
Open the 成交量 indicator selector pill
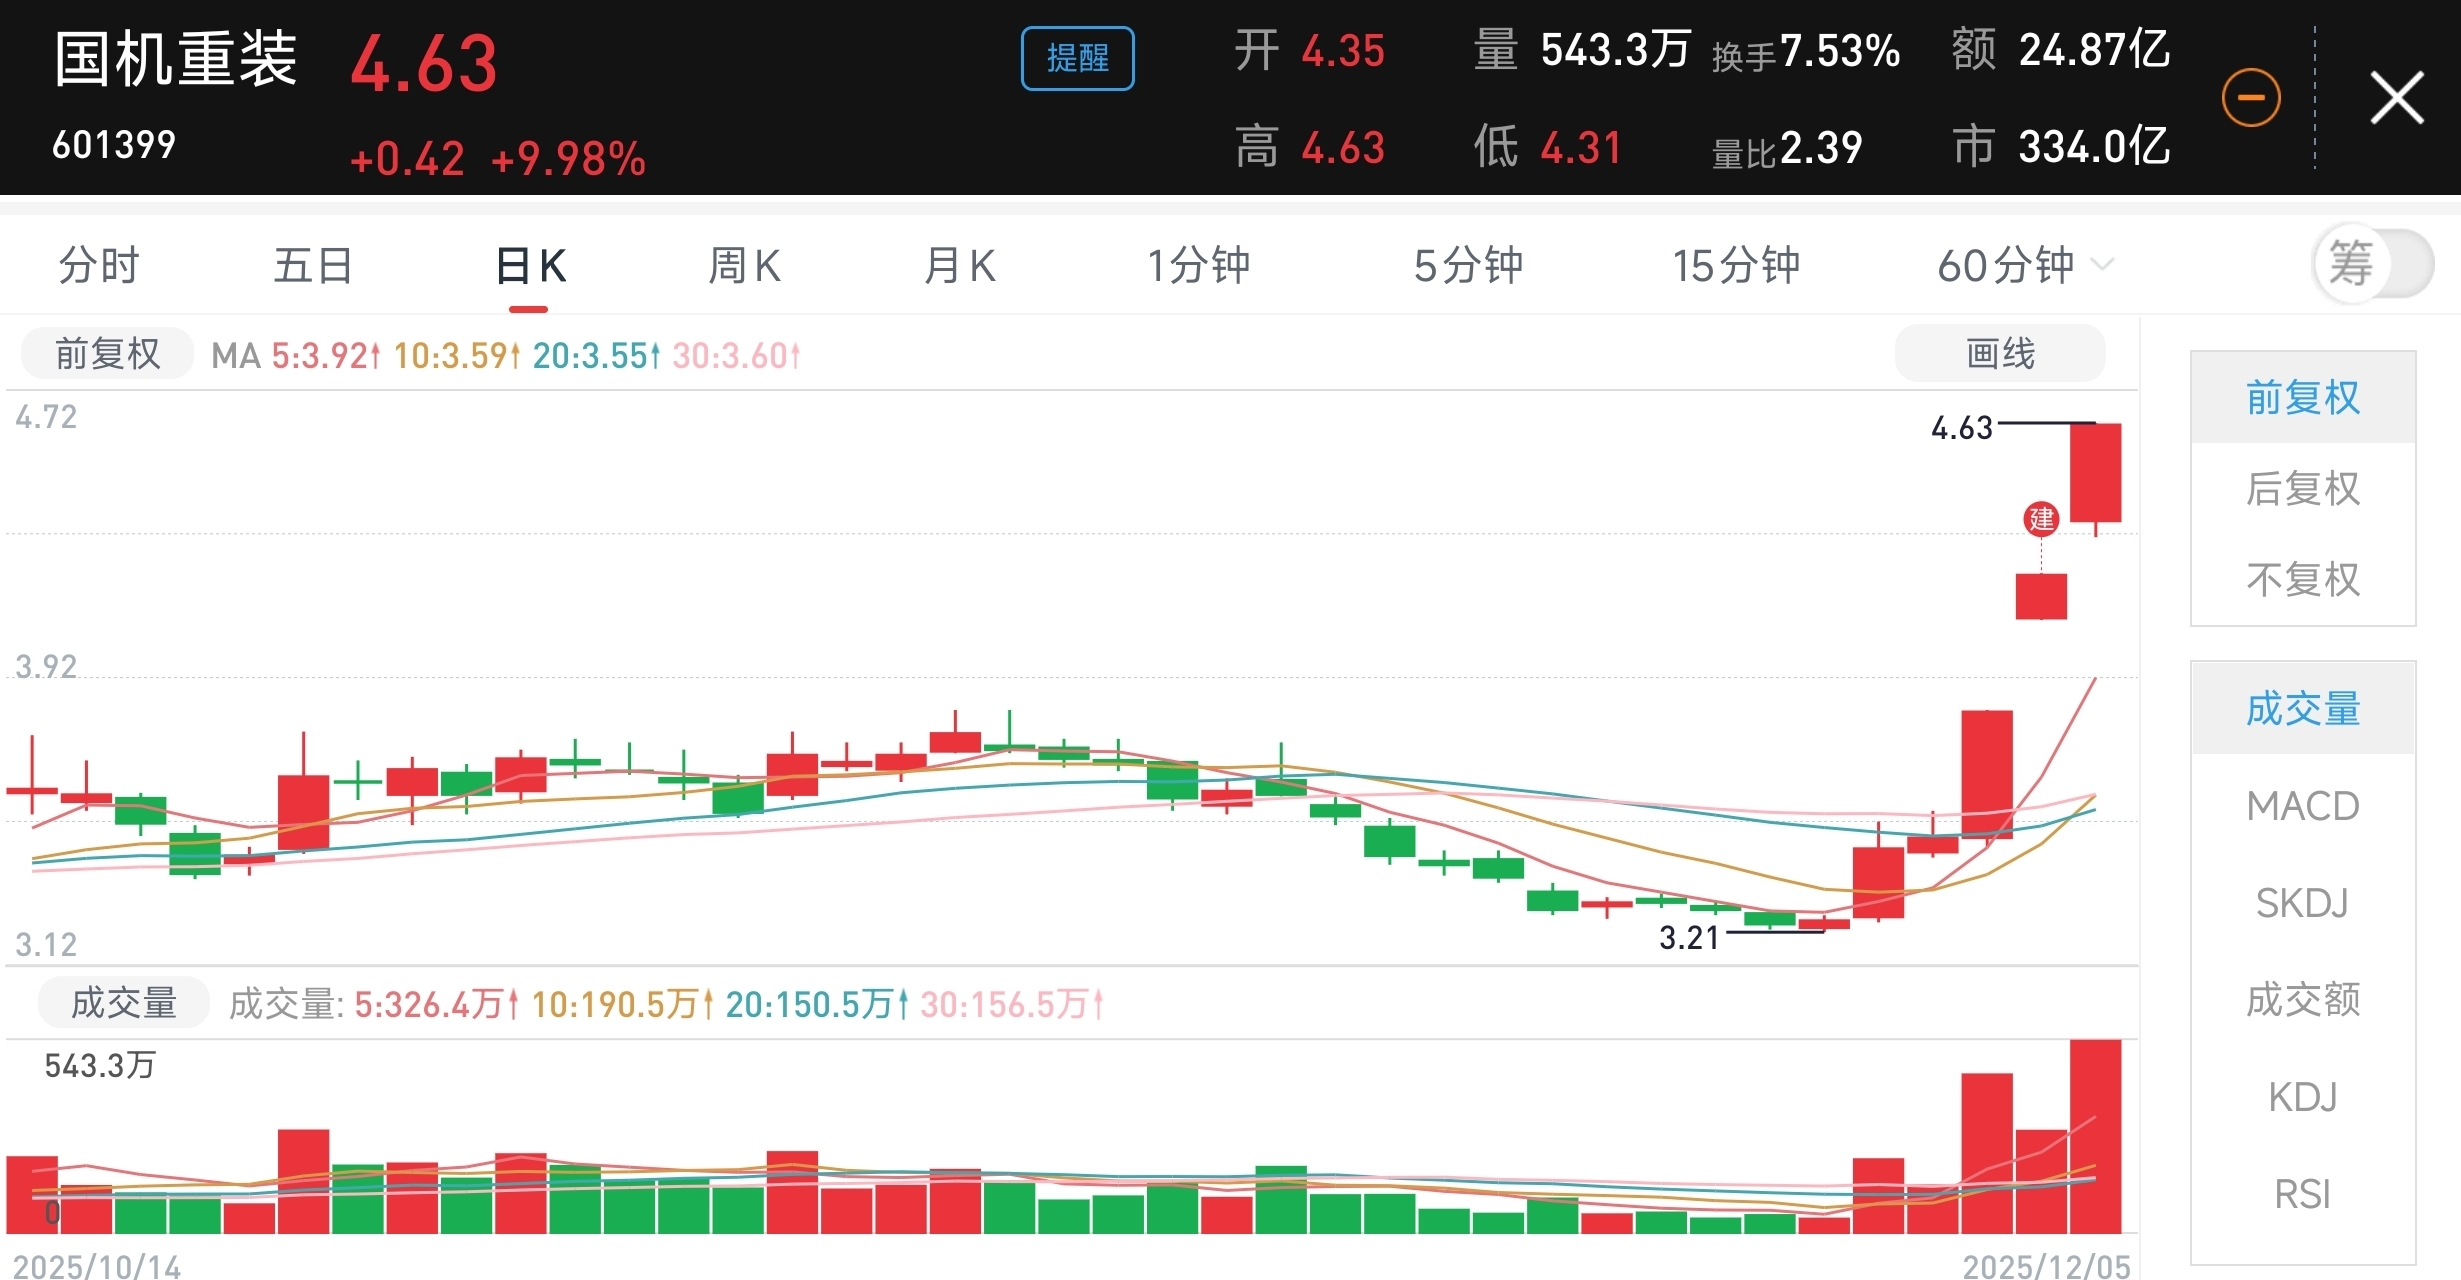123,1003
